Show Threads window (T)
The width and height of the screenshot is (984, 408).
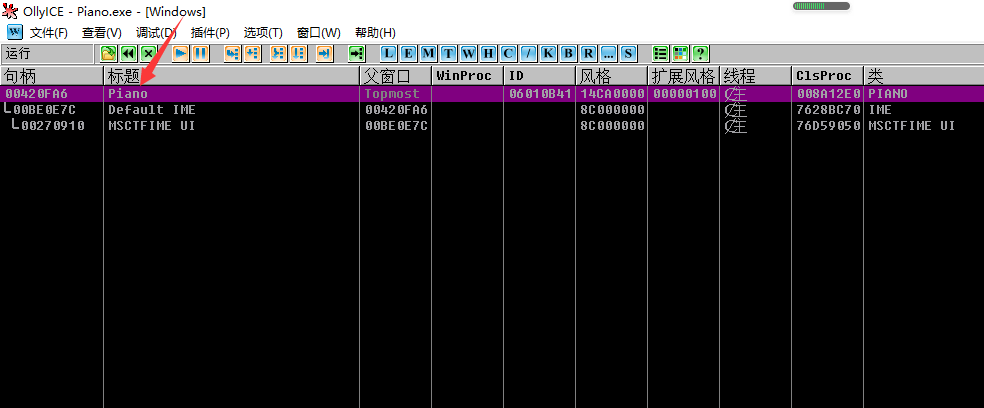448,53
